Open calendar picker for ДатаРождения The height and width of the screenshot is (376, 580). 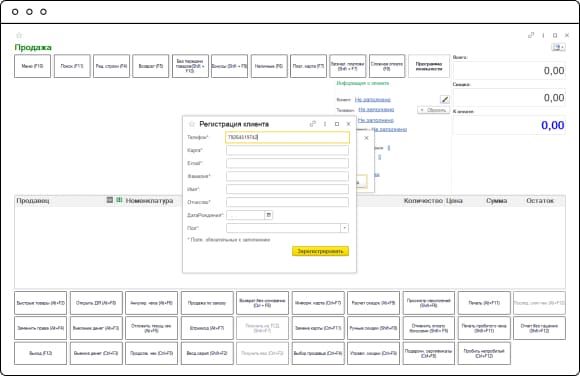point(269,215)
